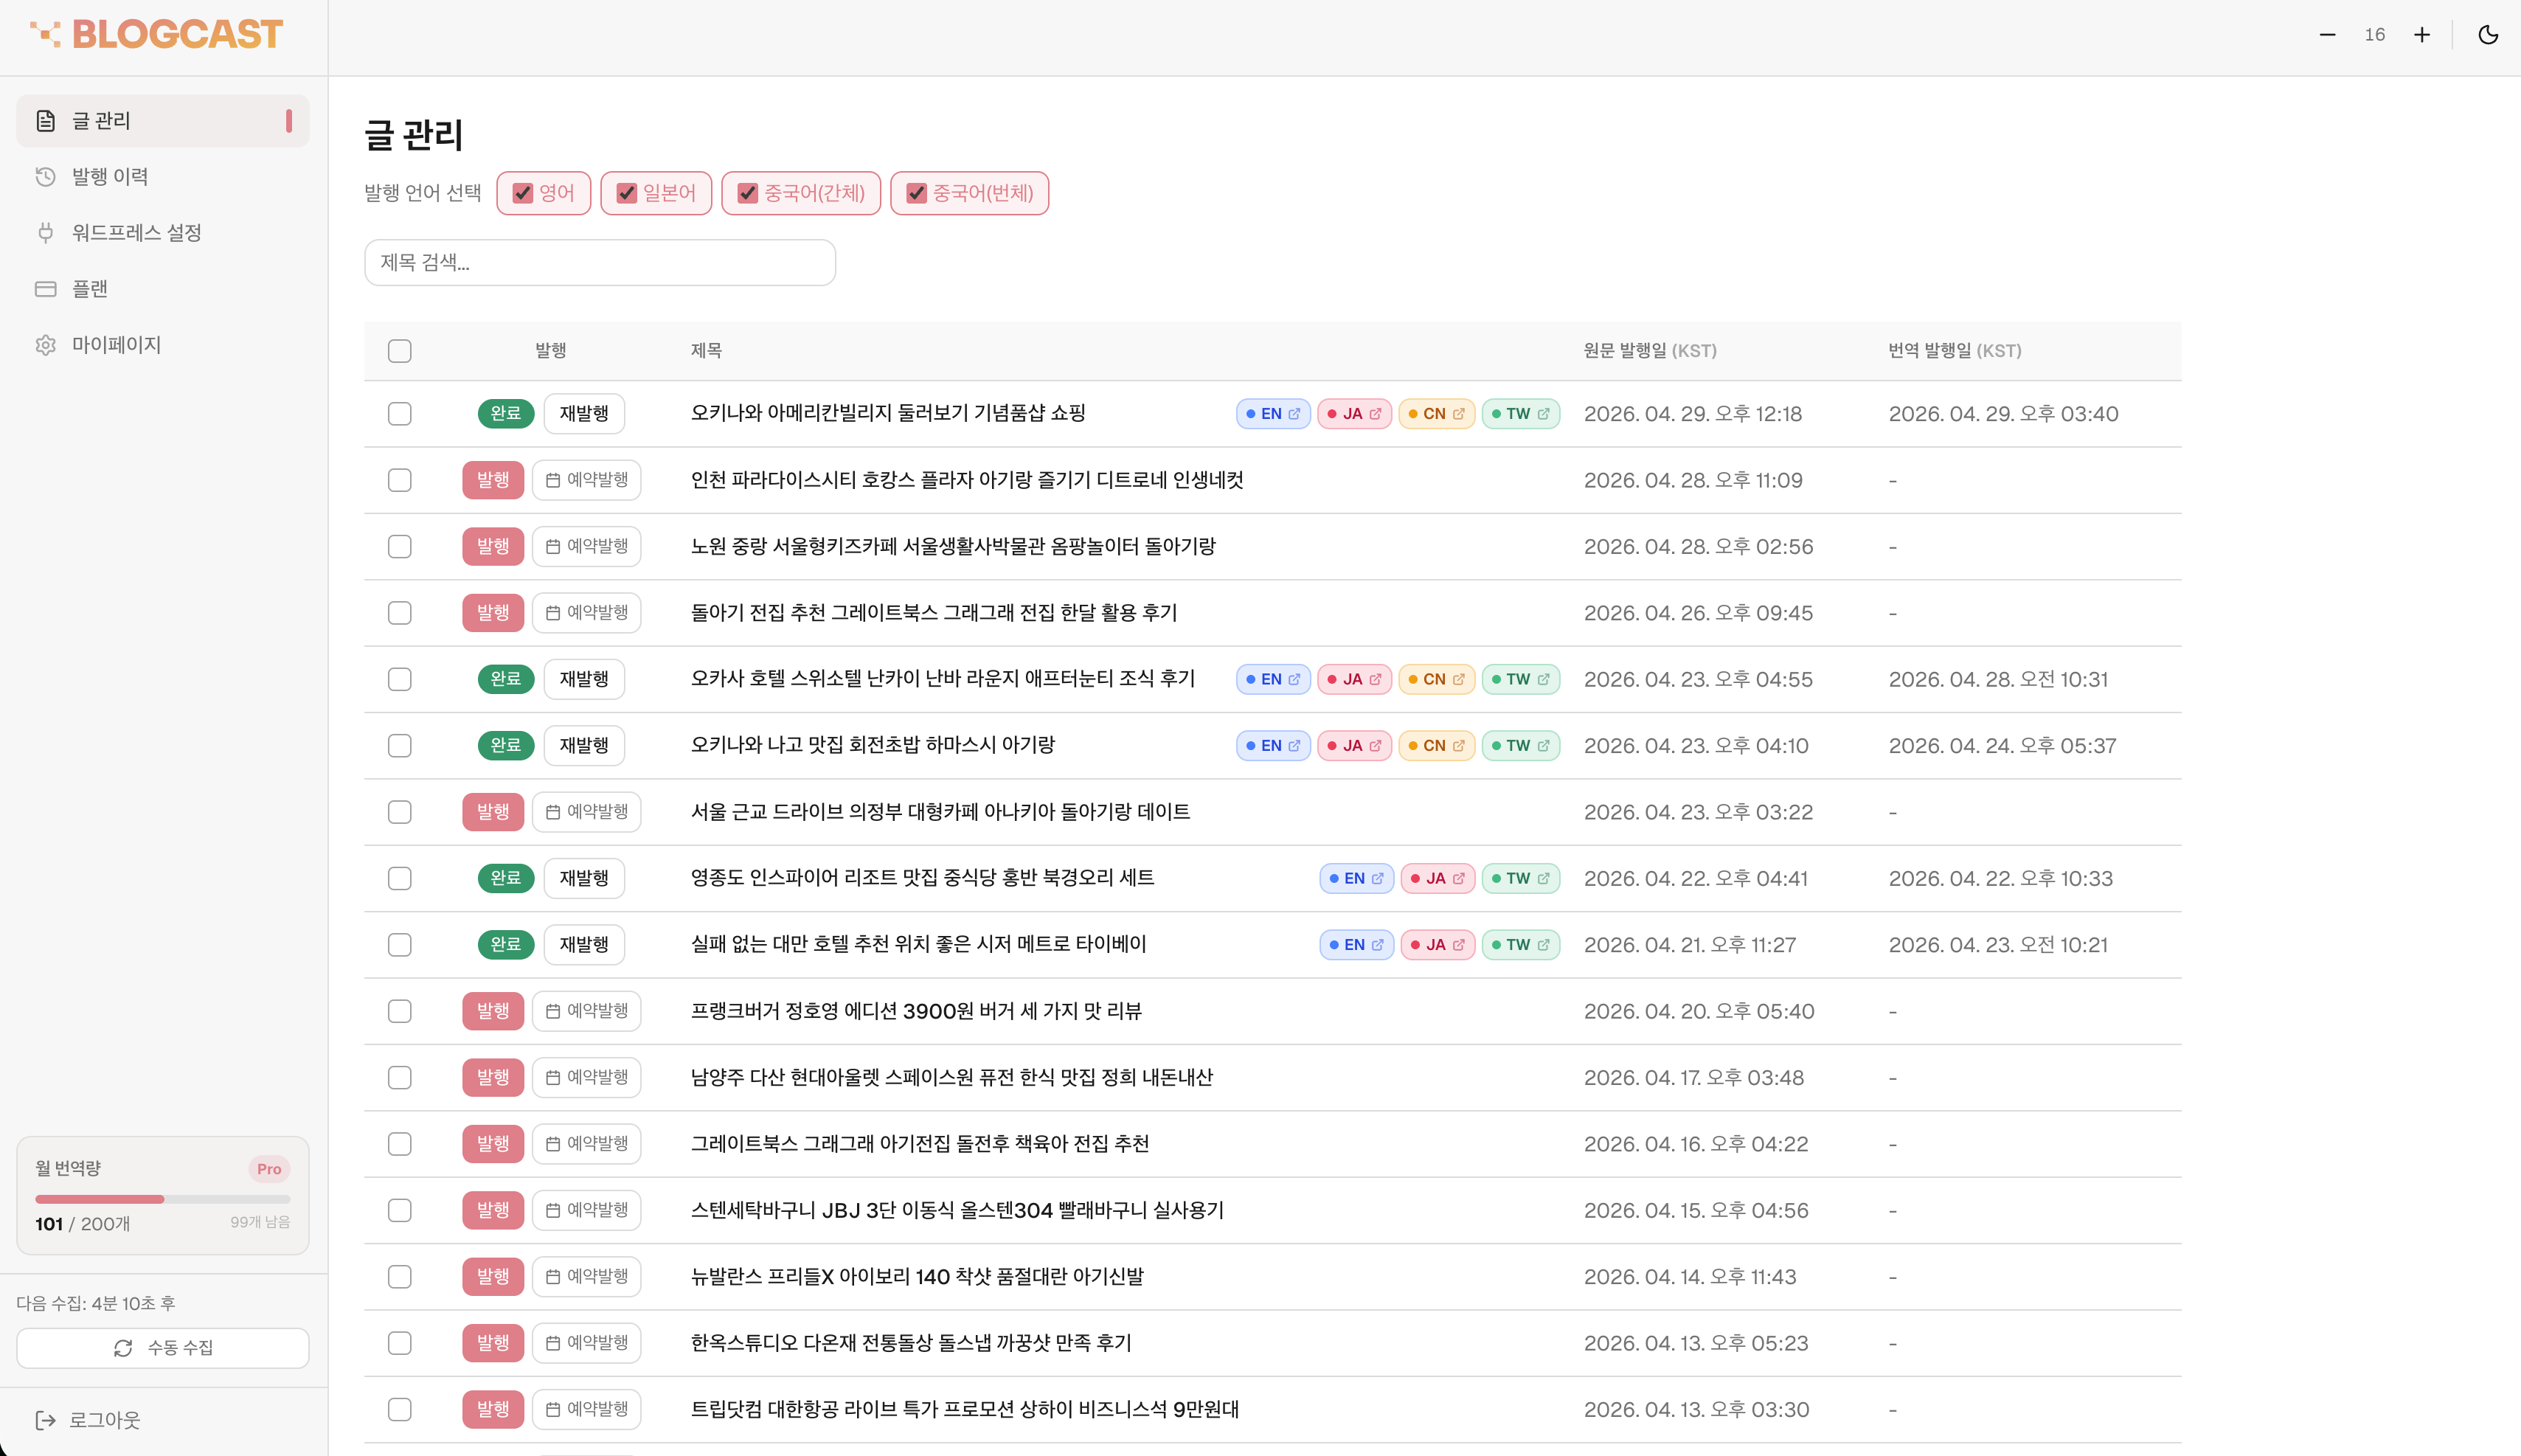Select all rows with the header checkbox
The width and height of the screenshot is (2521, 1456).
coord(399,351)
